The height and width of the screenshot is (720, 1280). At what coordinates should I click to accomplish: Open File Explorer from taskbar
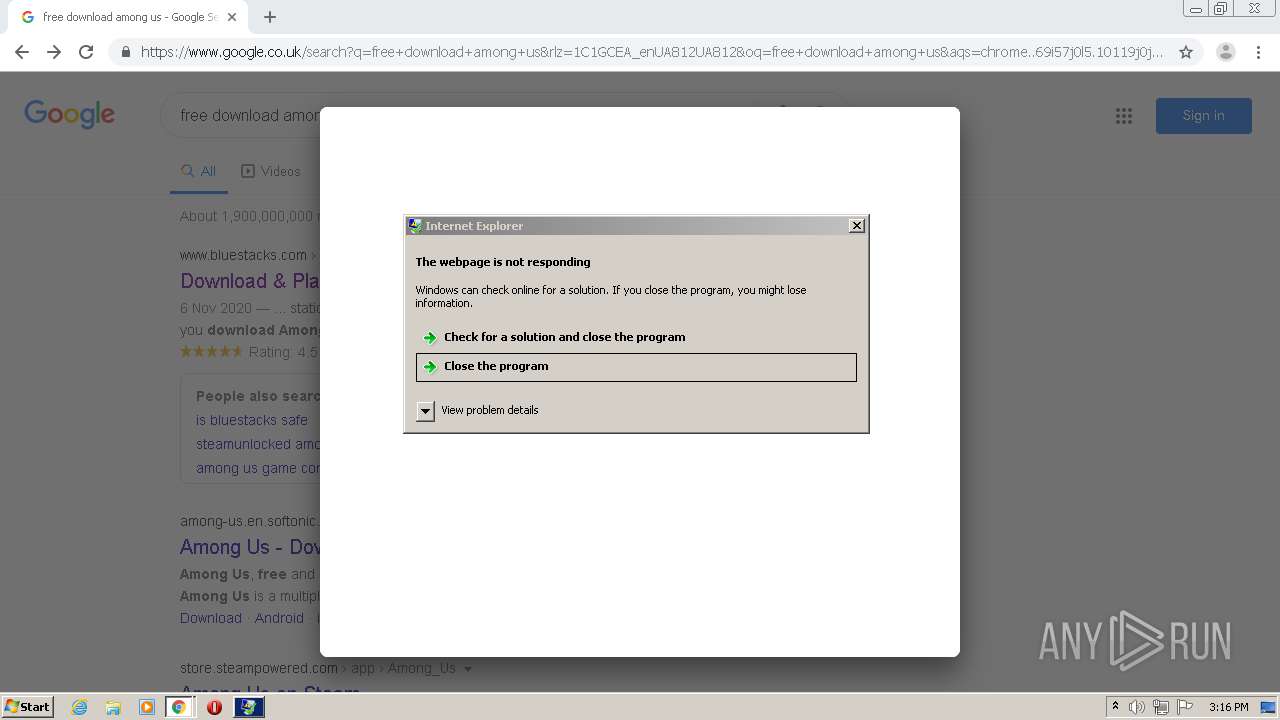pyautogui.click(x=113, y=707)
